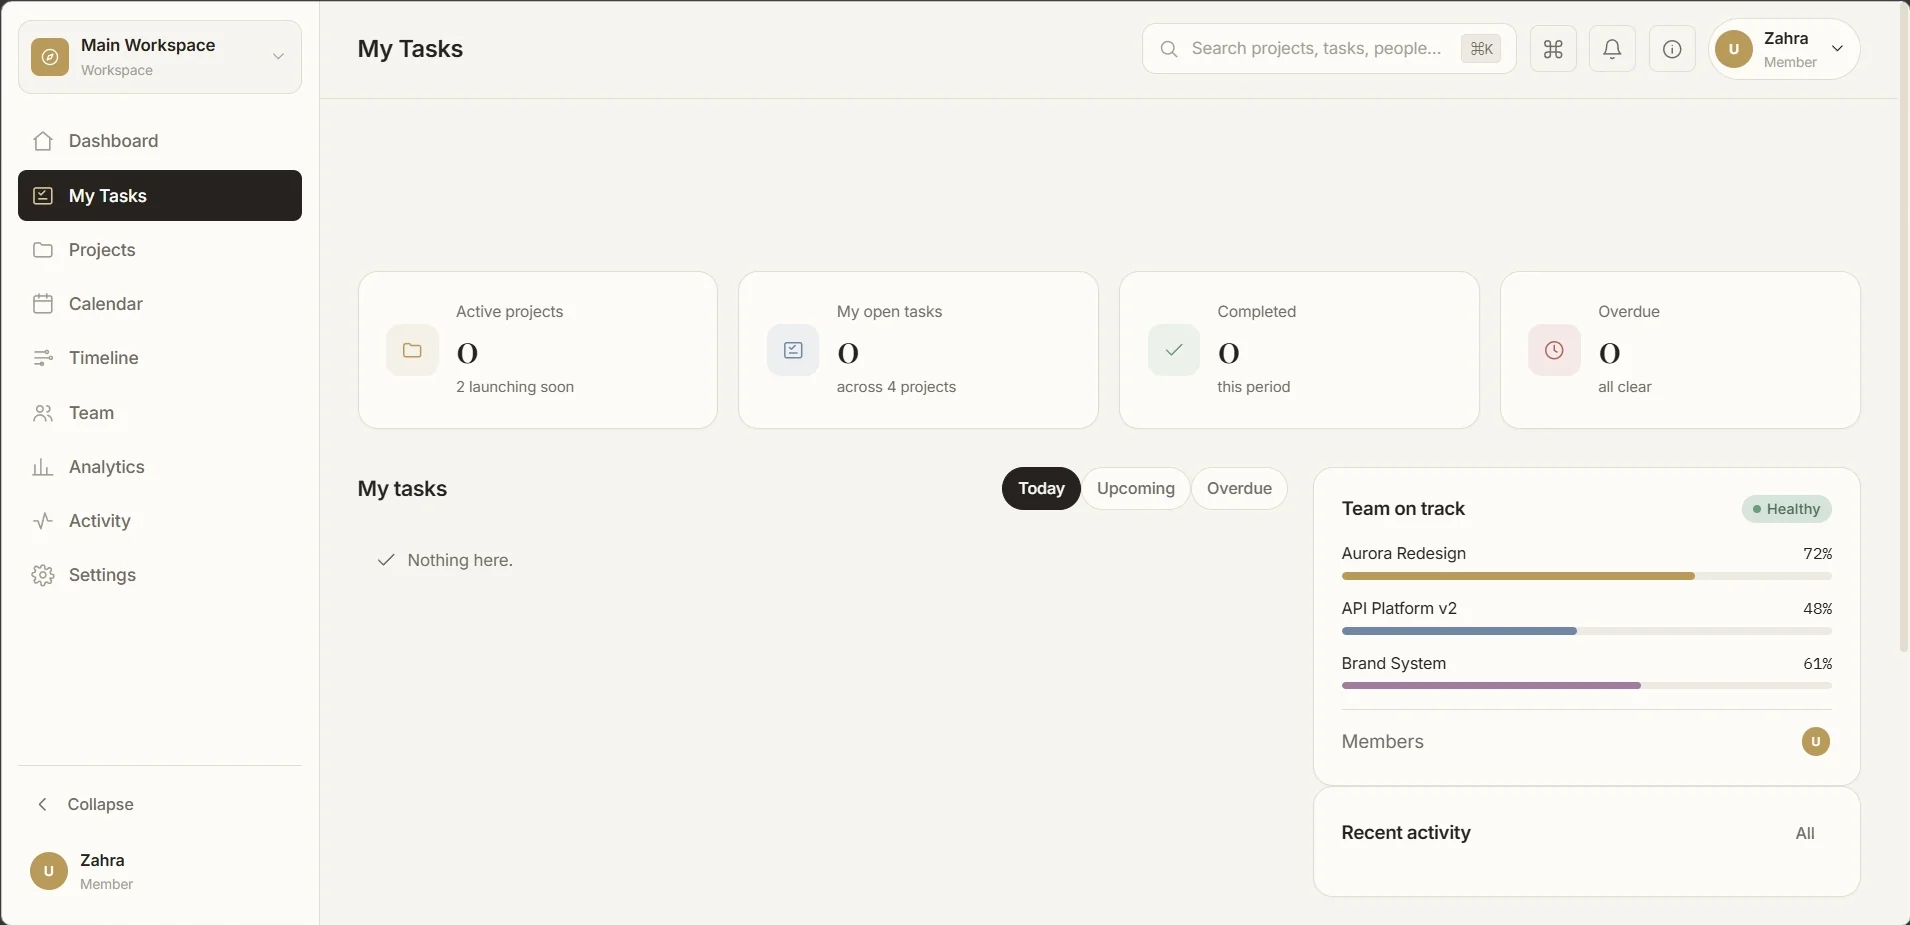1910x925 pixels.
Task: Expand the Main Workspace switcher chevron
Action: (x=279, y=57)
